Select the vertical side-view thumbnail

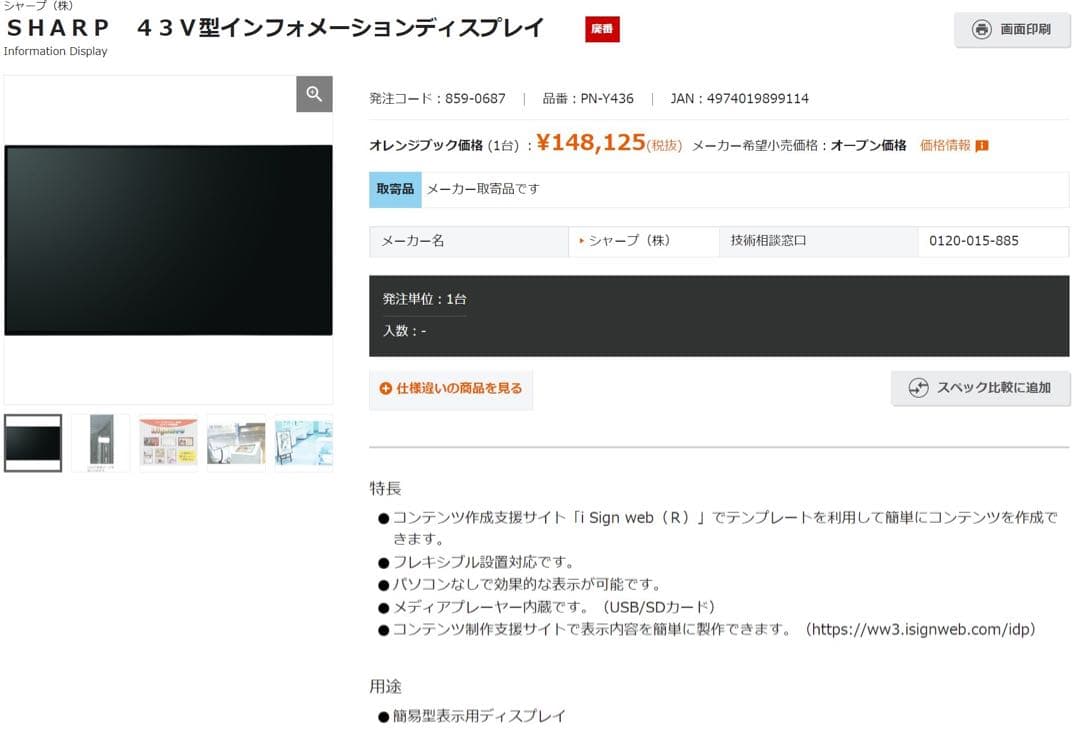point(100,441)
